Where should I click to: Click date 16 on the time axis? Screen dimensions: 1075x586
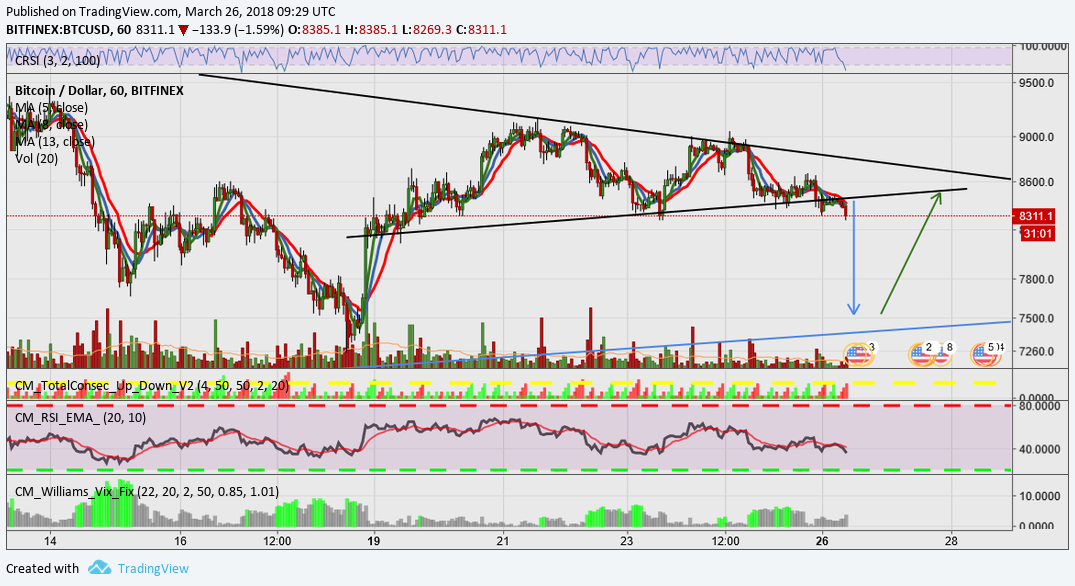(x=180, y=541)
